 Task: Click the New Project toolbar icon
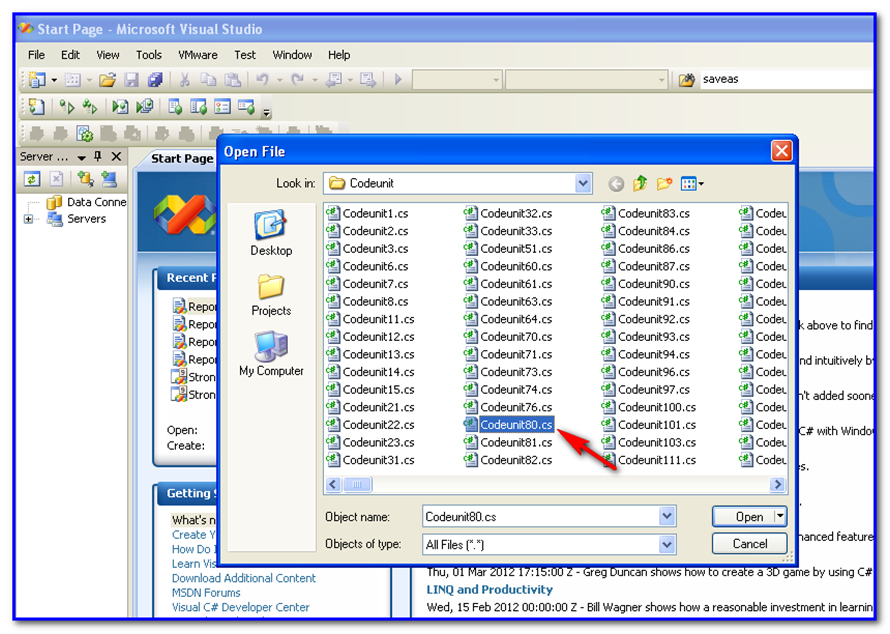point(37,80)
